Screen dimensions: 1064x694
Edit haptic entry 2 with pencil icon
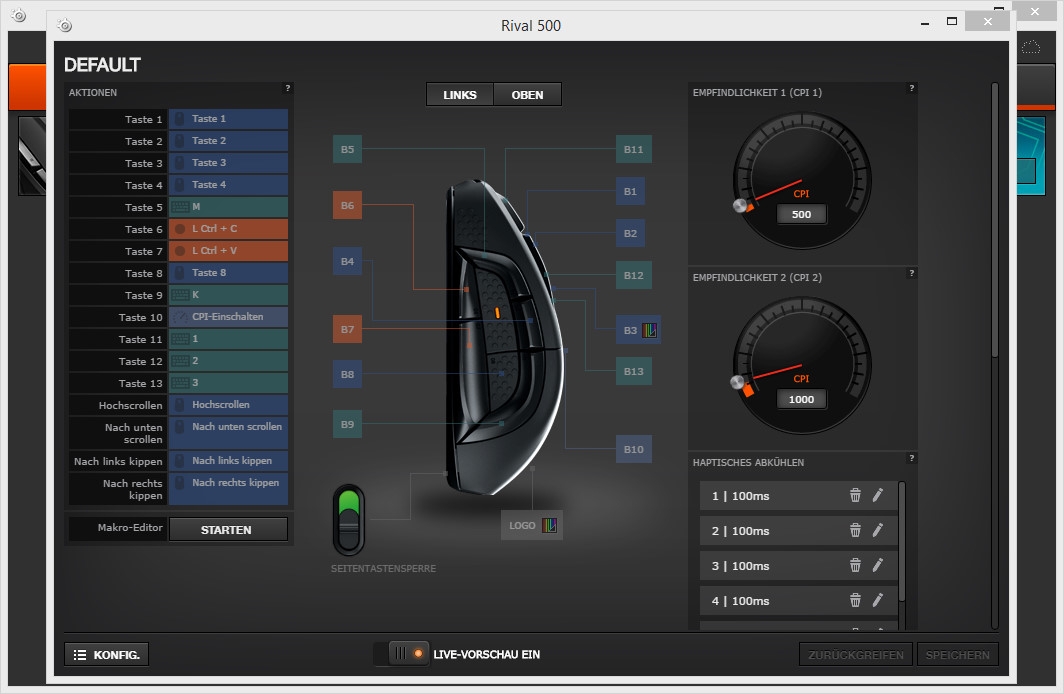tap(878, 530)
